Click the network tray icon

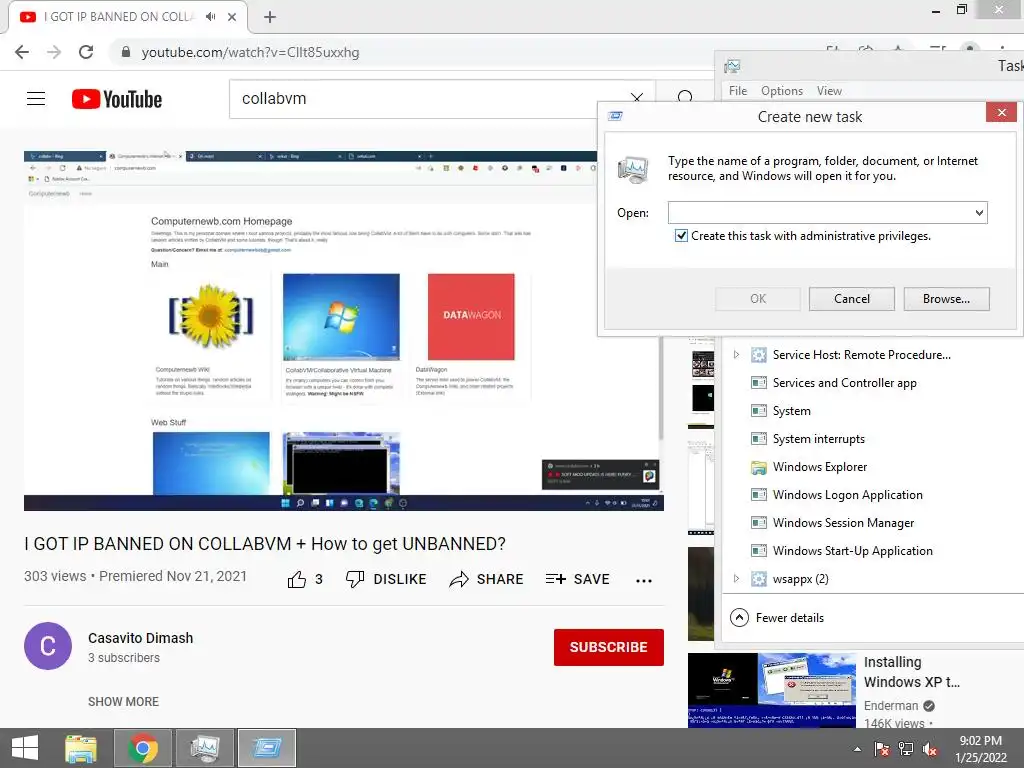906,749
